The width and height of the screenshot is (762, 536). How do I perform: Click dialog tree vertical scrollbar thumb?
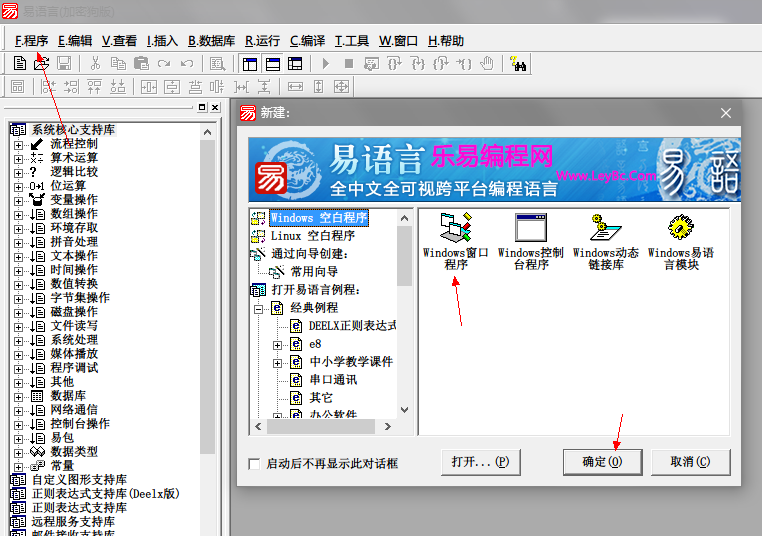404,256
